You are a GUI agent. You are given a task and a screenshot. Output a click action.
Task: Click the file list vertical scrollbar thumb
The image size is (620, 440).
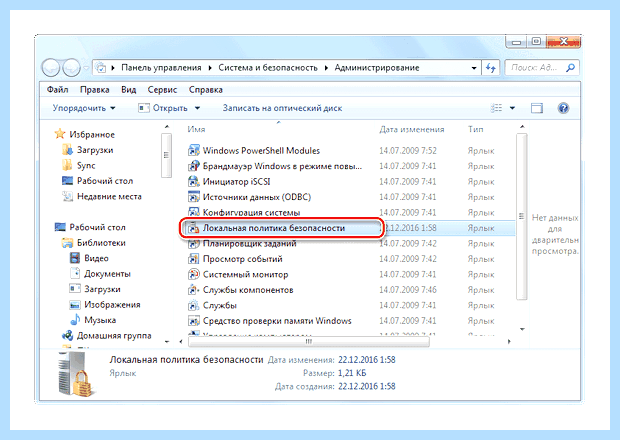click(x=522, y=216)
